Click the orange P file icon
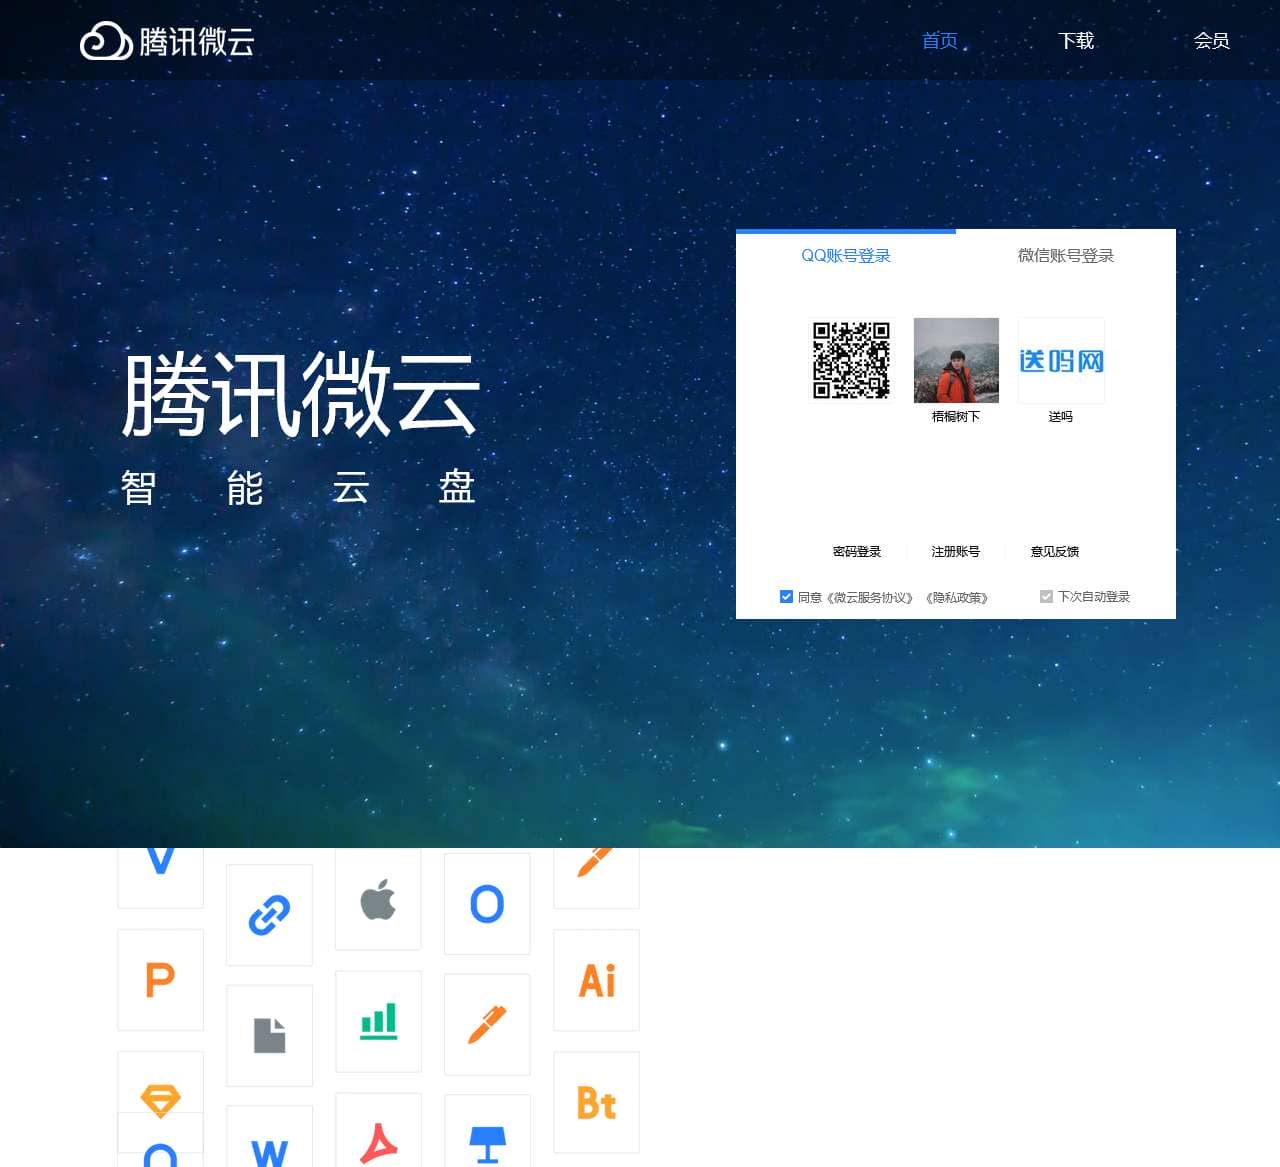 [x=160, y=980]
